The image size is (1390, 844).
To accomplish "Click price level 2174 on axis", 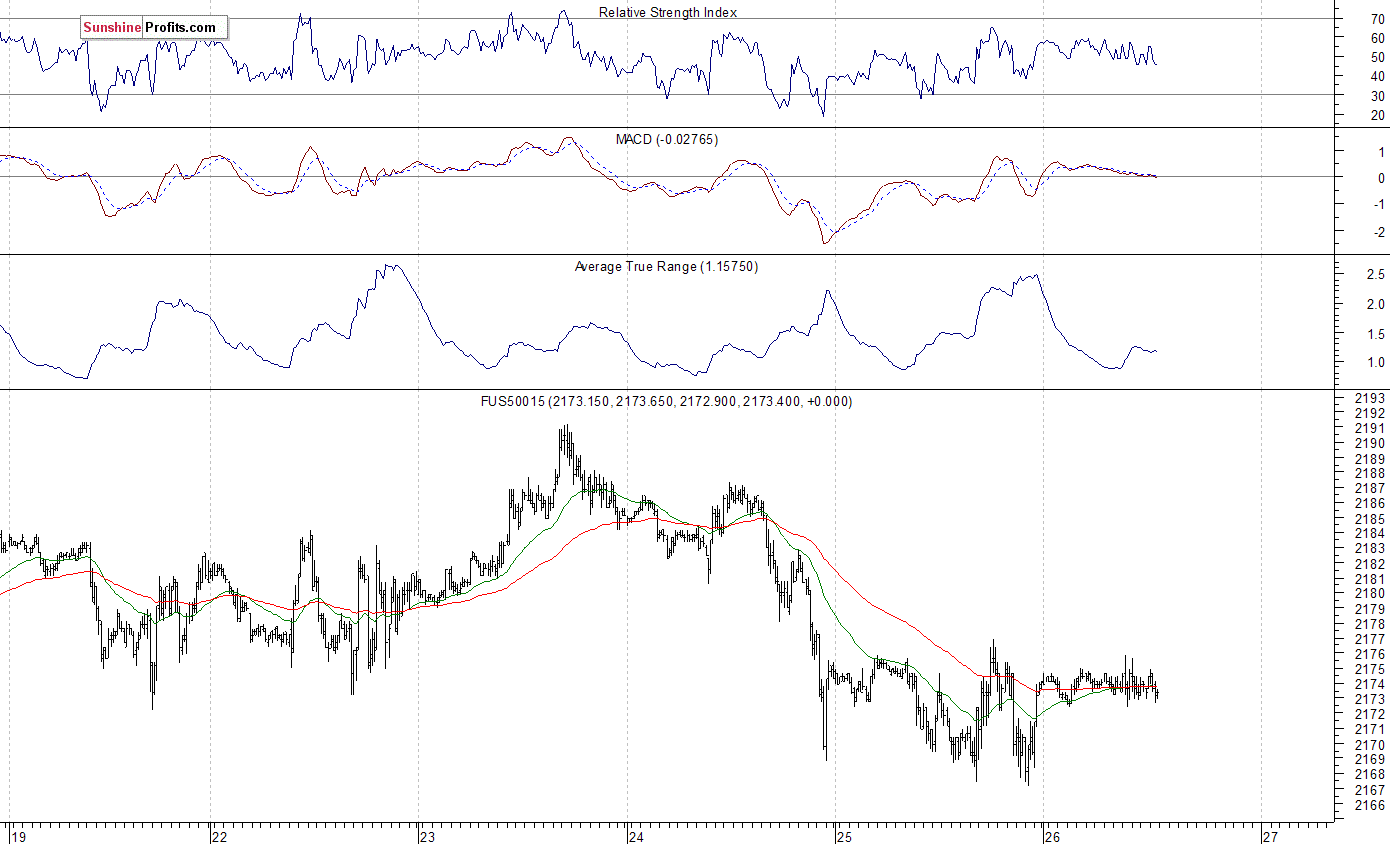I will coord(1371,684).
